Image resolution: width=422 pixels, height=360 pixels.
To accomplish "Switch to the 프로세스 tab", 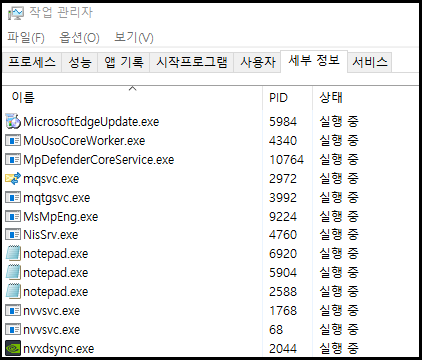I will pos(32,62).
